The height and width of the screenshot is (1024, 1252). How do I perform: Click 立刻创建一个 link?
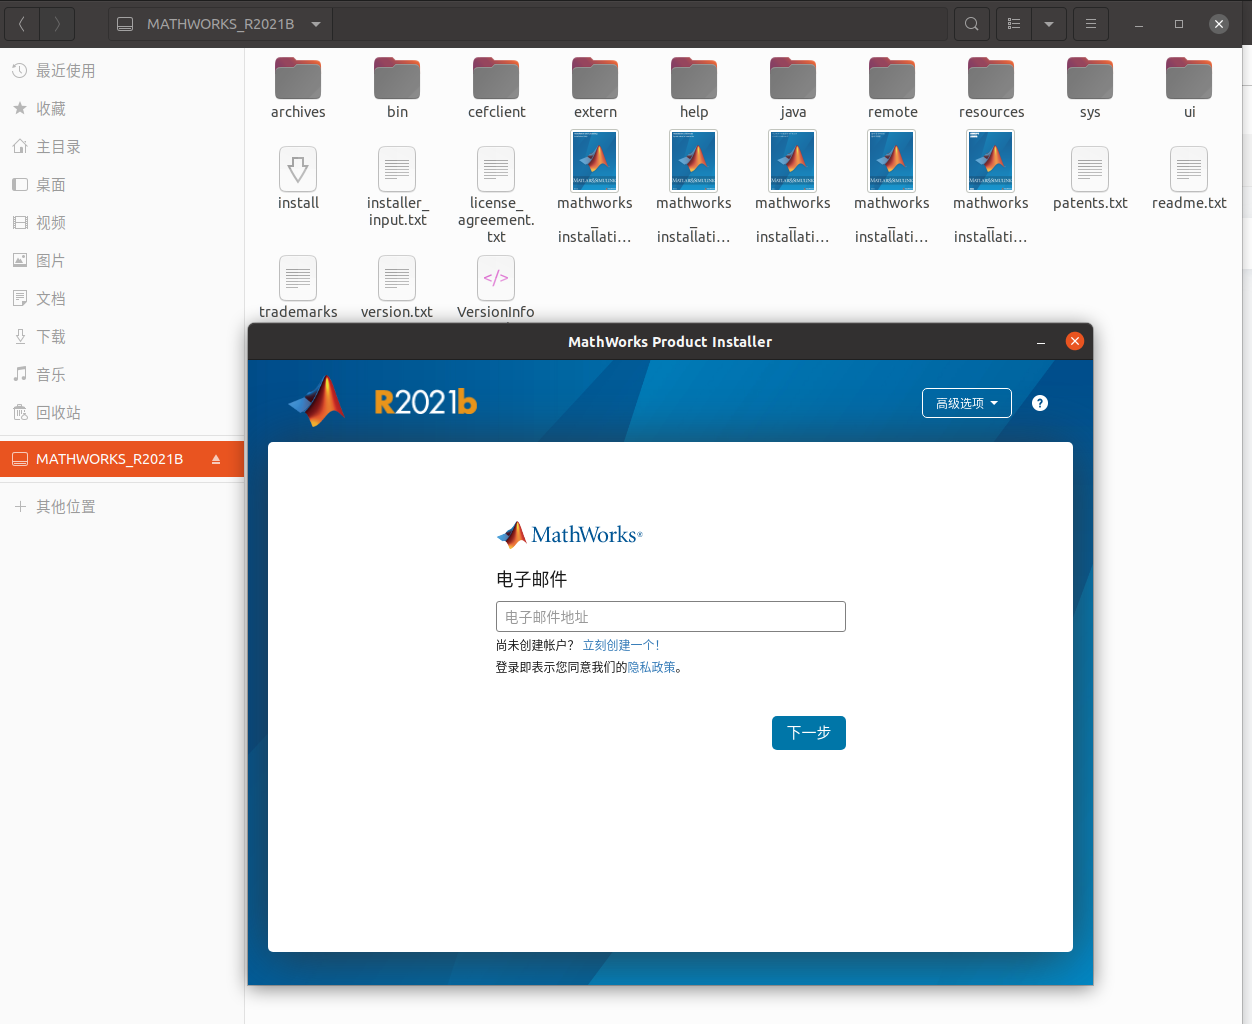(621, 645)
